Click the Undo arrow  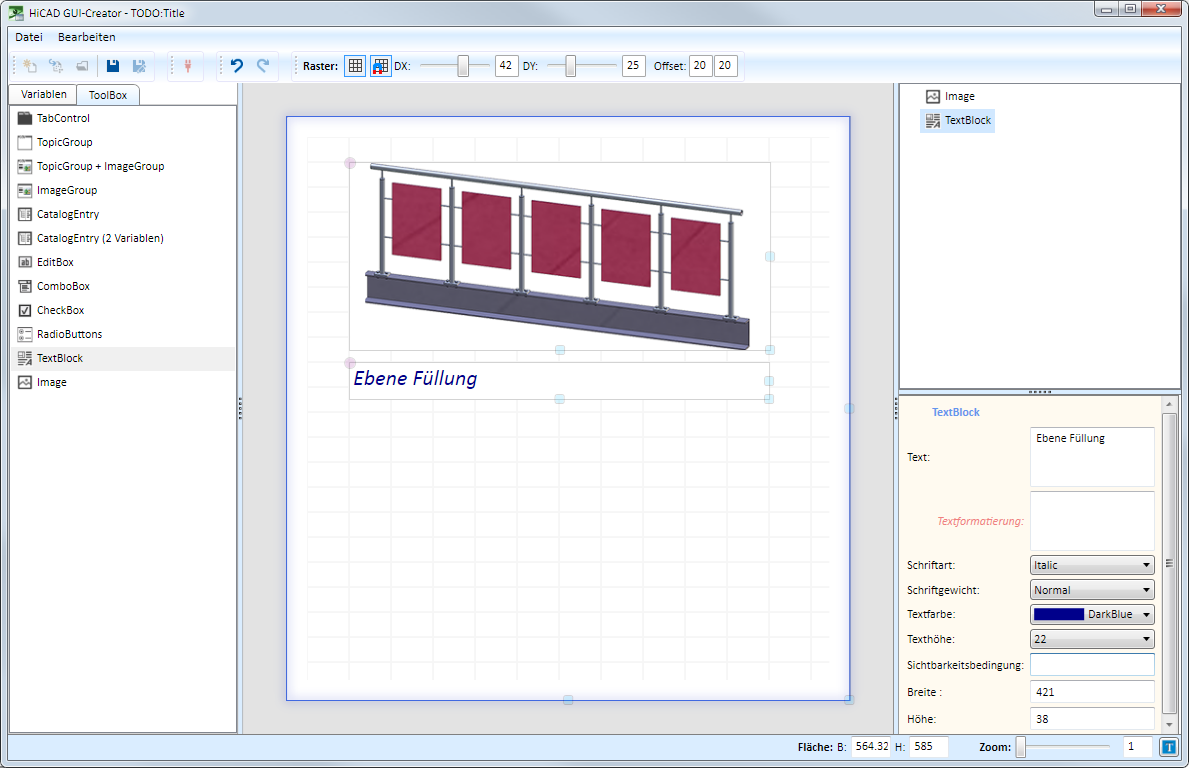(237, 66)
